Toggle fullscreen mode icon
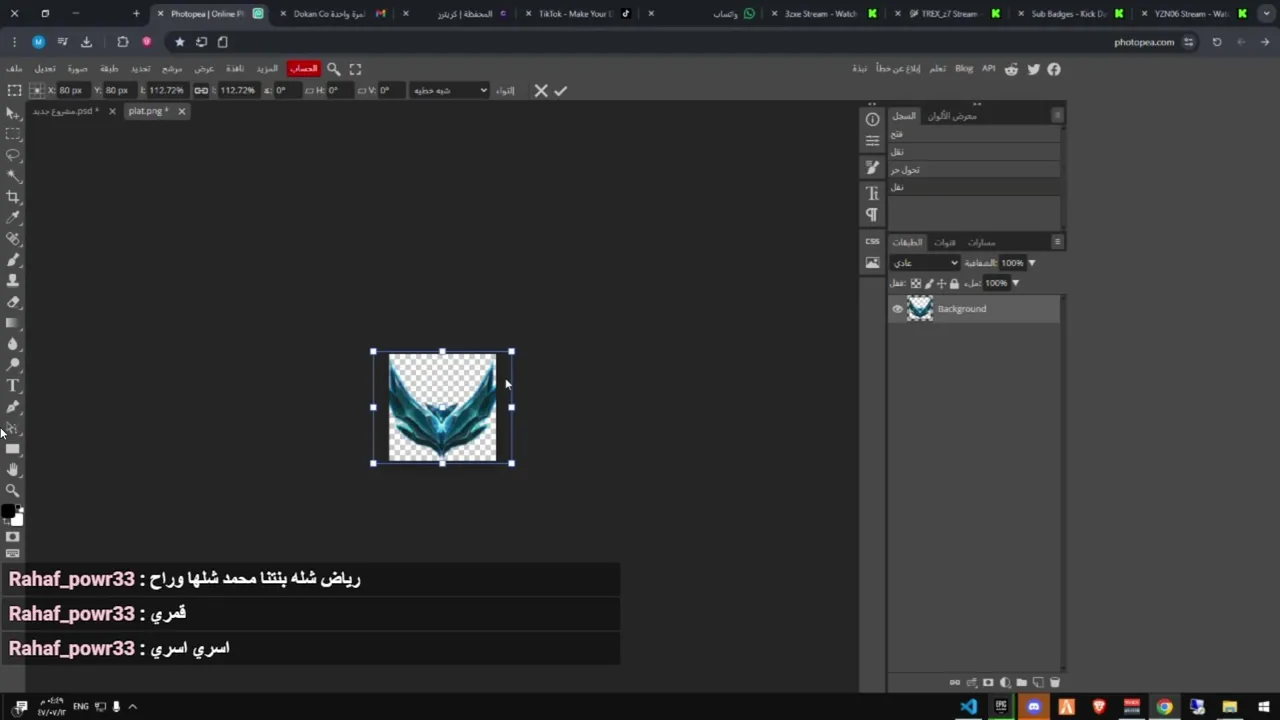This screenshot has width=1280, height=720. pyautogui.click(x=355, y=69)
